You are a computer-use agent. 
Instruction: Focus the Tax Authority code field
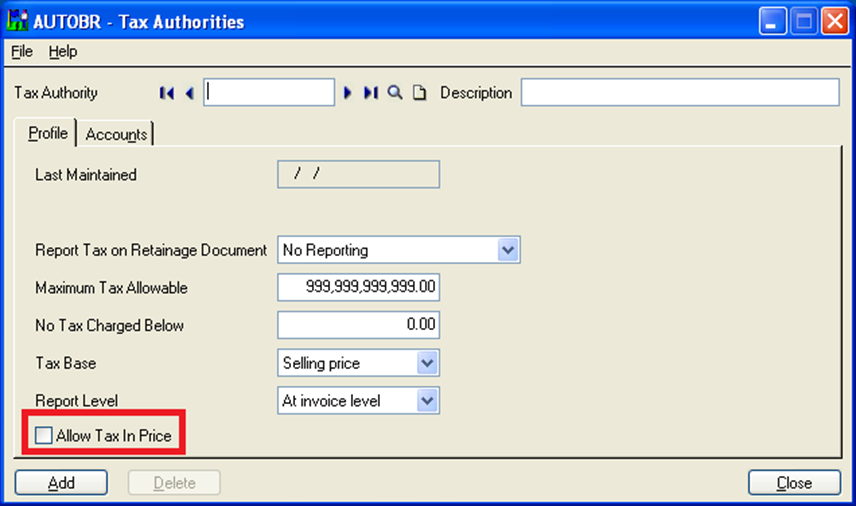point(269,92)
